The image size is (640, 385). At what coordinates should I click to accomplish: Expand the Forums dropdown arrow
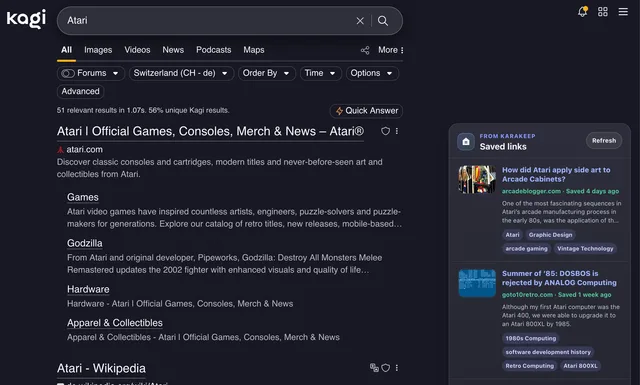(x=116, y=73)
